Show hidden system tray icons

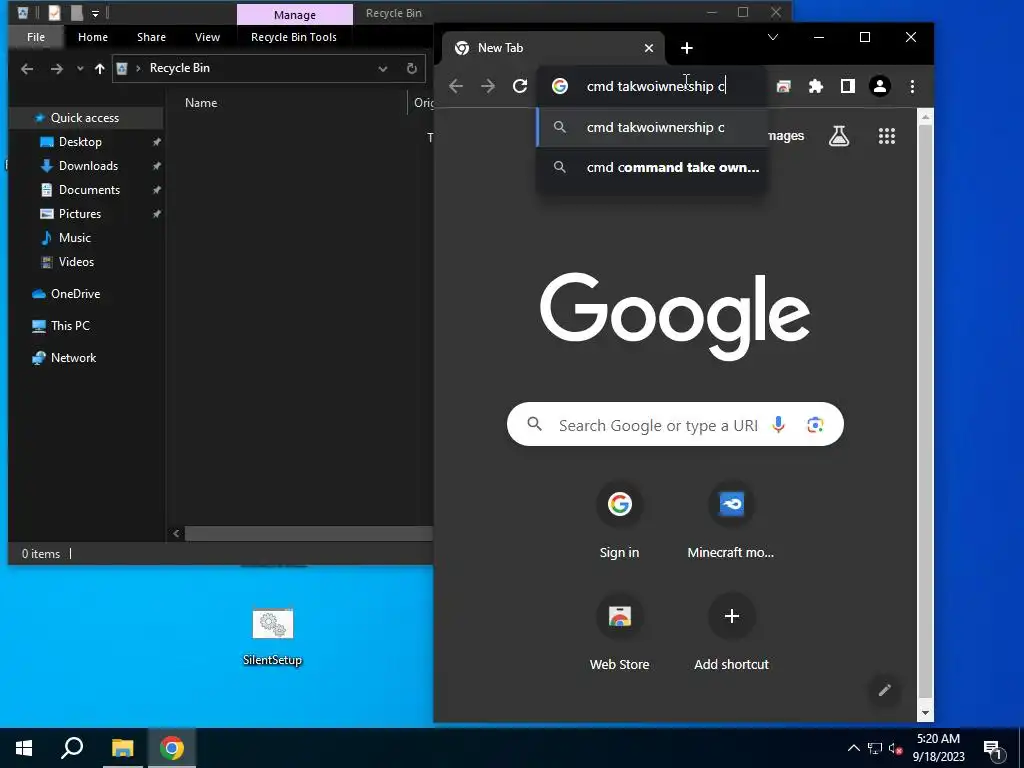pyautogui.click(x=854, y=748)
